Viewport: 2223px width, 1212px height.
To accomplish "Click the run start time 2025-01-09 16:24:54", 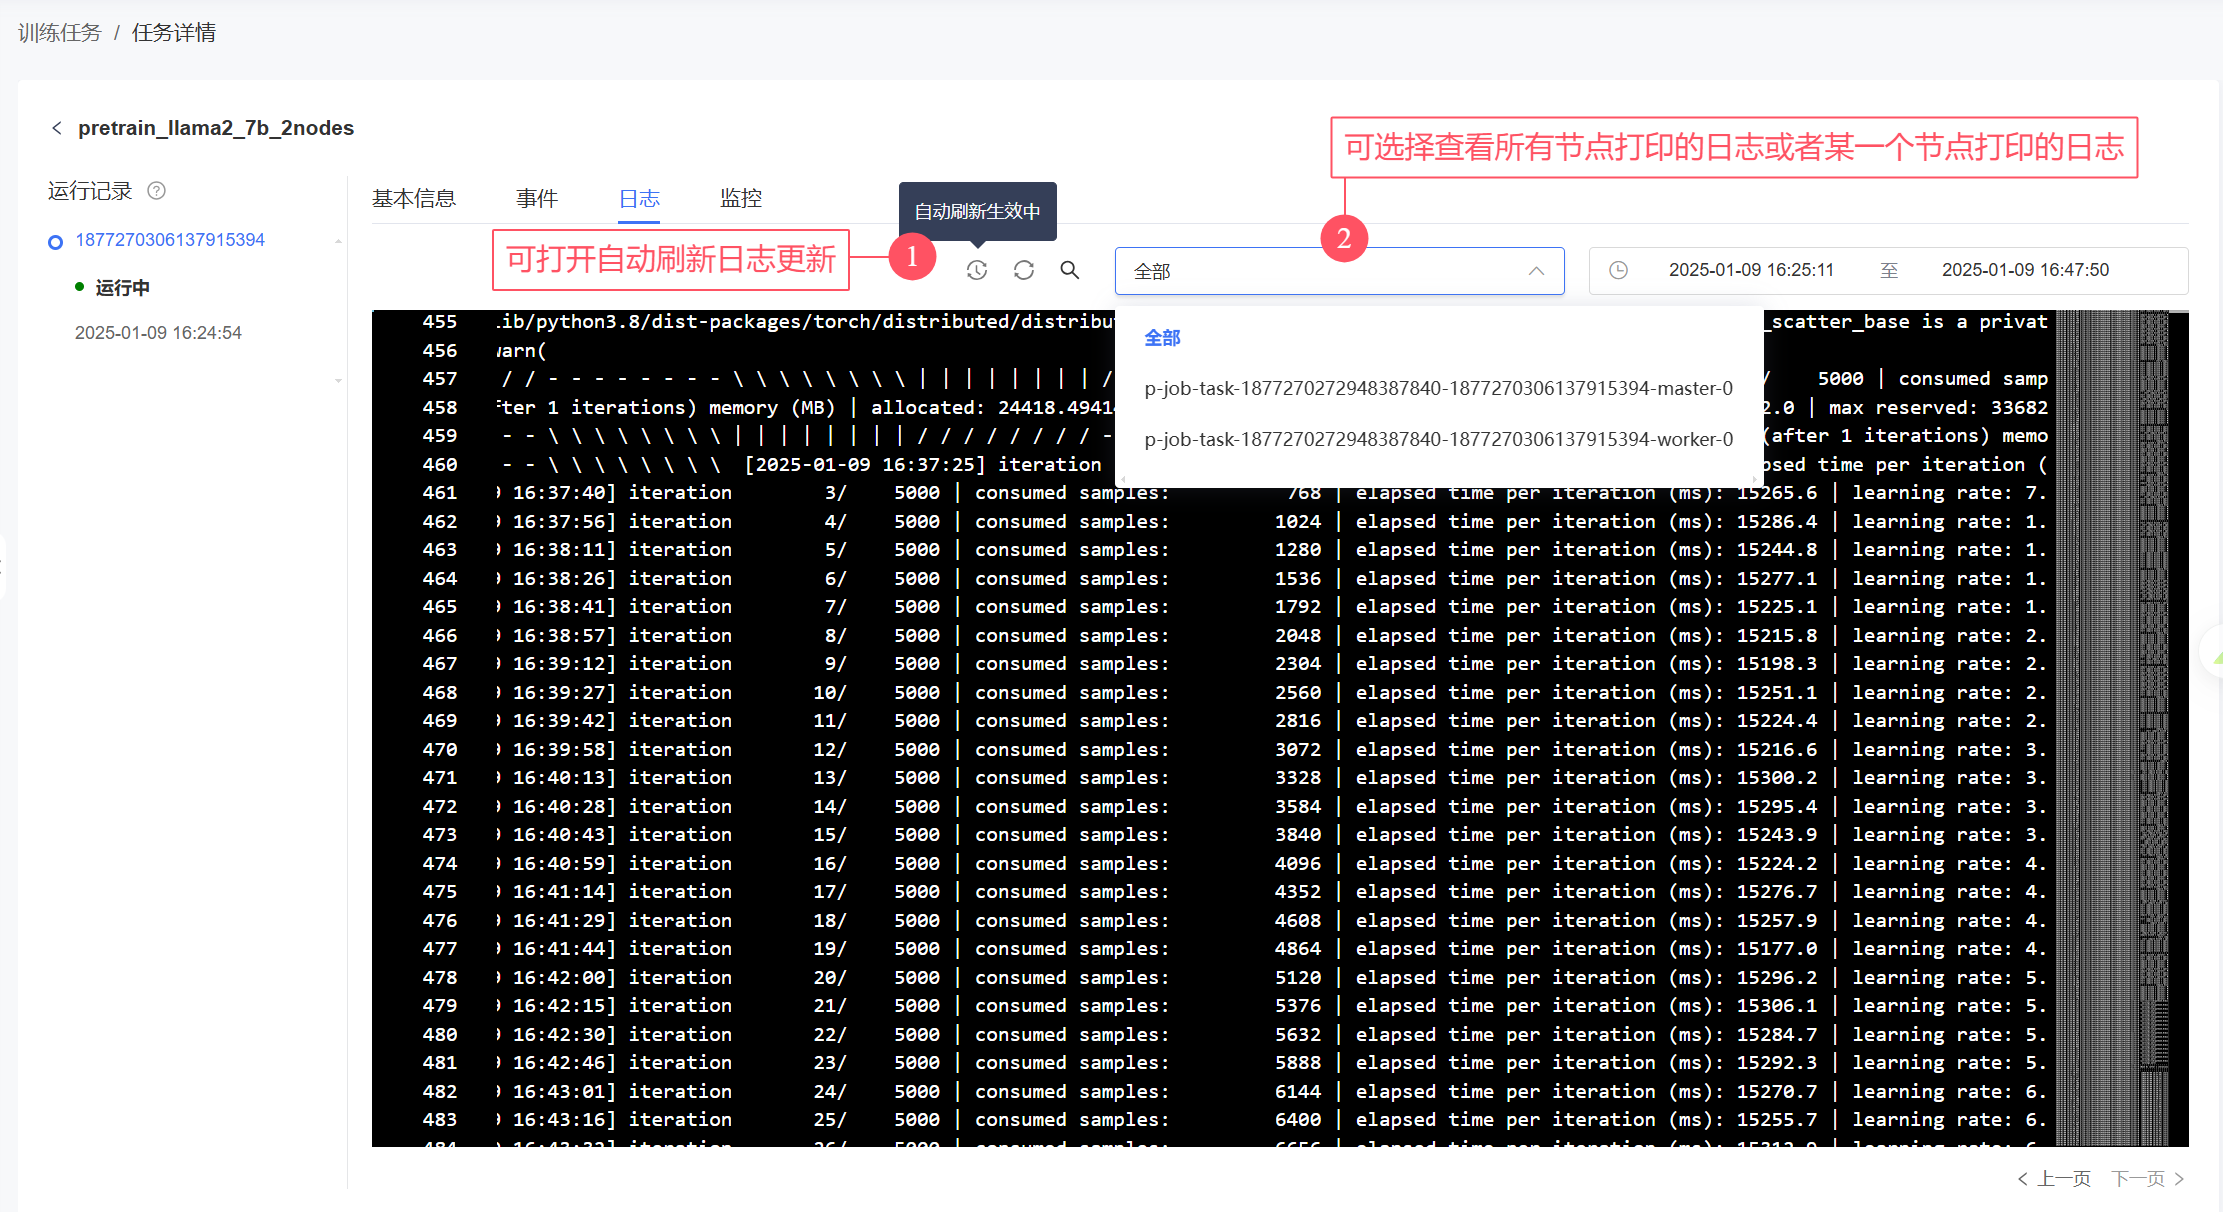I will coord(158,333).
